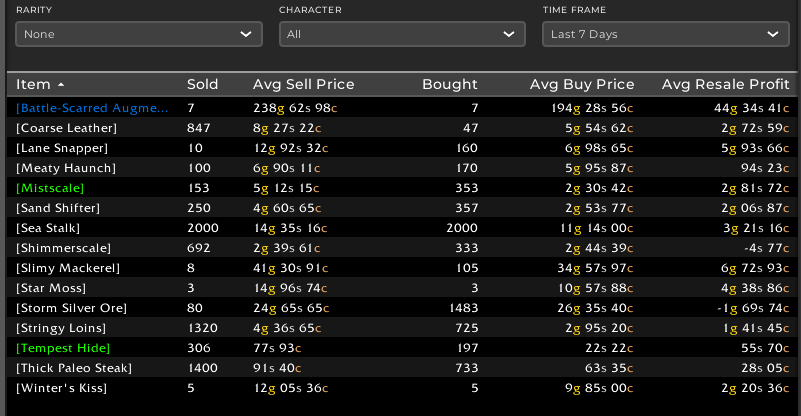Select the Battle-Scarred Augment item row
801x416 pixels.
point(93,108)
